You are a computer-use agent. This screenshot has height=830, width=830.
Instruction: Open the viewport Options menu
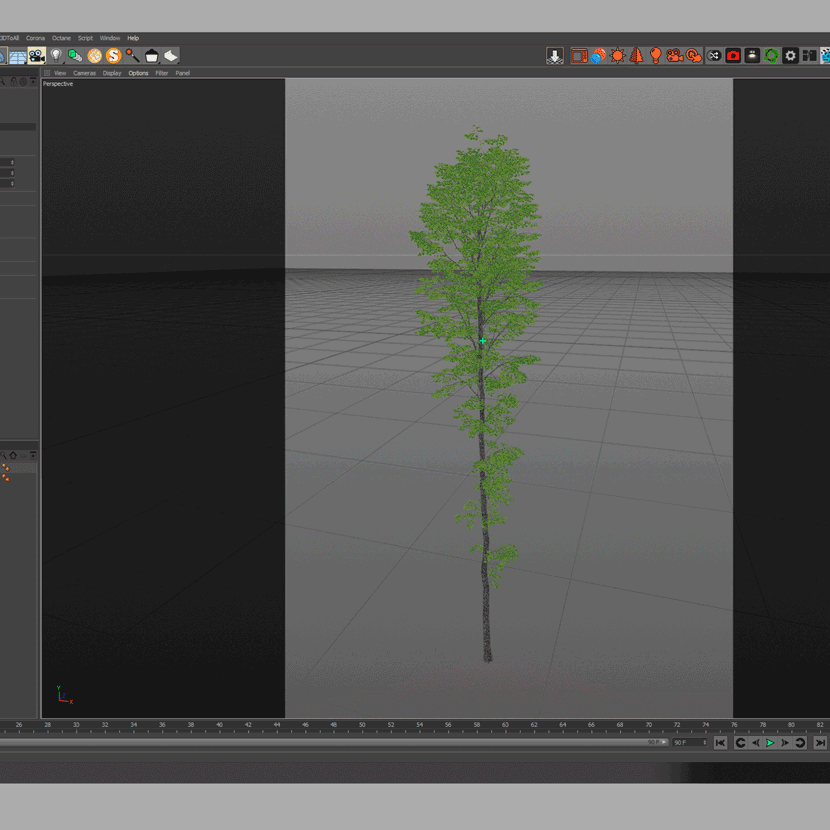click(138, 73)
